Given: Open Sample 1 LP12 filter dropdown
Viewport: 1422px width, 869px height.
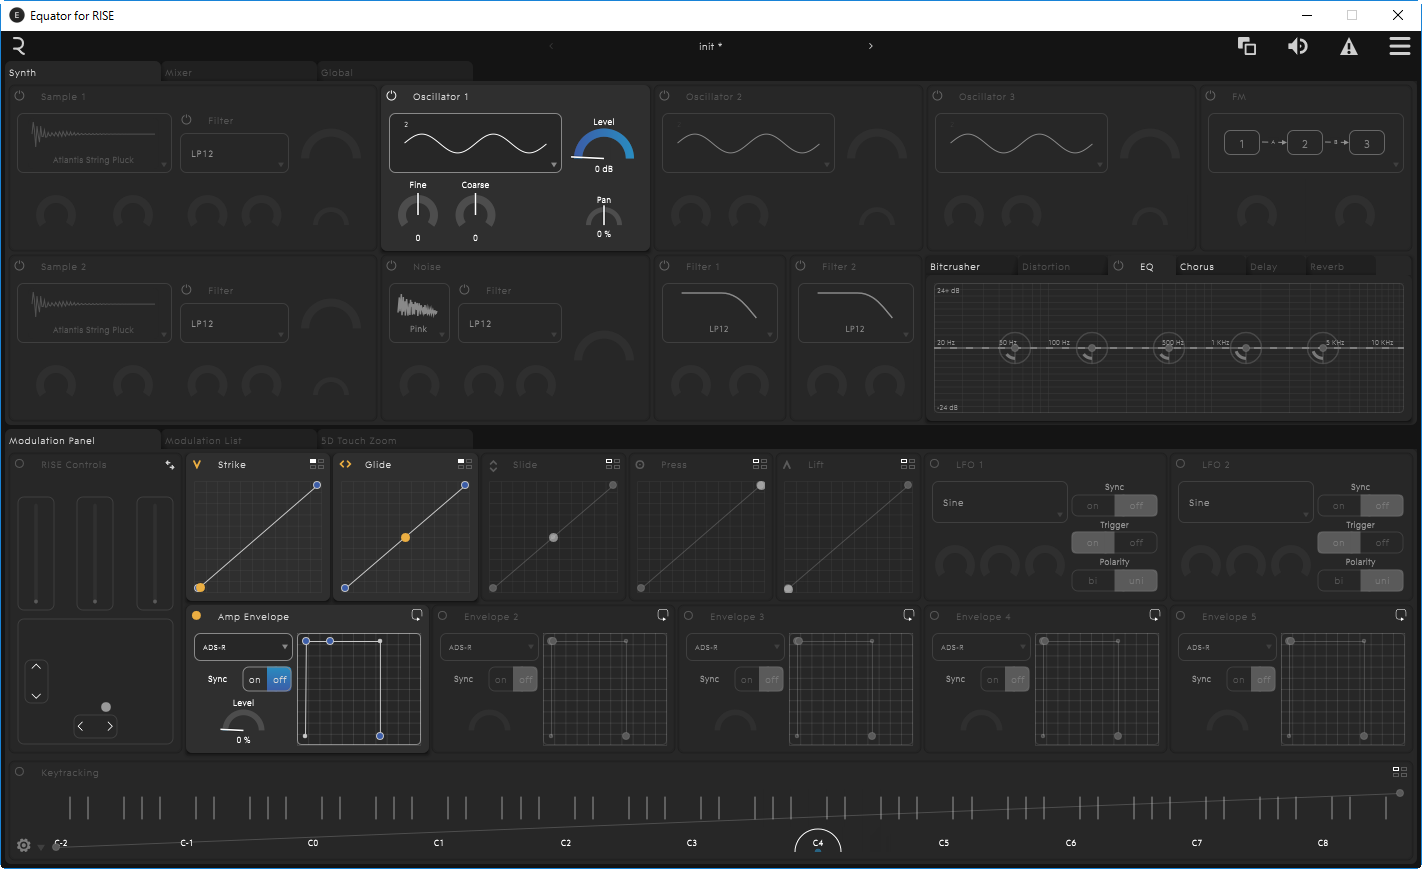Looking at the screenshot, I should [234, 153].
